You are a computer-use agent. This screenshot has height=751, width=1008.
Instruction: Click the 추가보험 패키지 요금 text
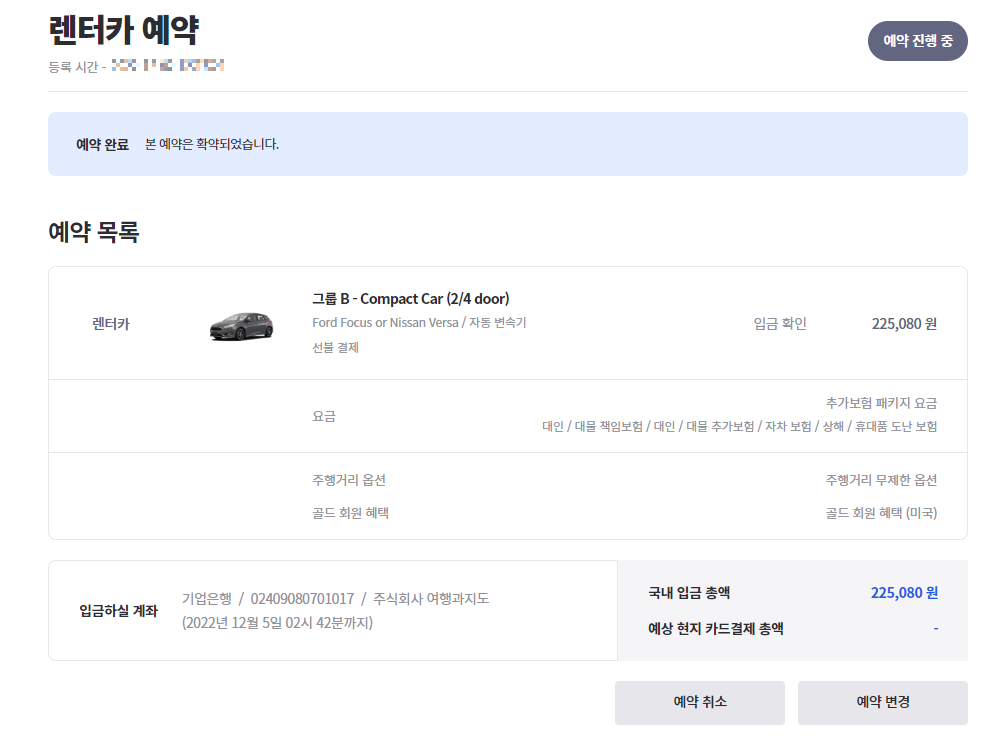[x=881, y=403]
